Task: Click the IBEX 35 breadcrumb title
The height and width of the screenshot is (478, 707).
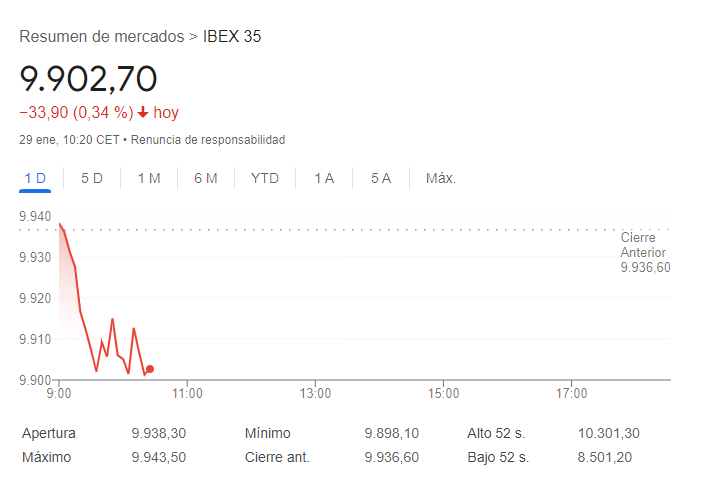Action: coord(232,37)
